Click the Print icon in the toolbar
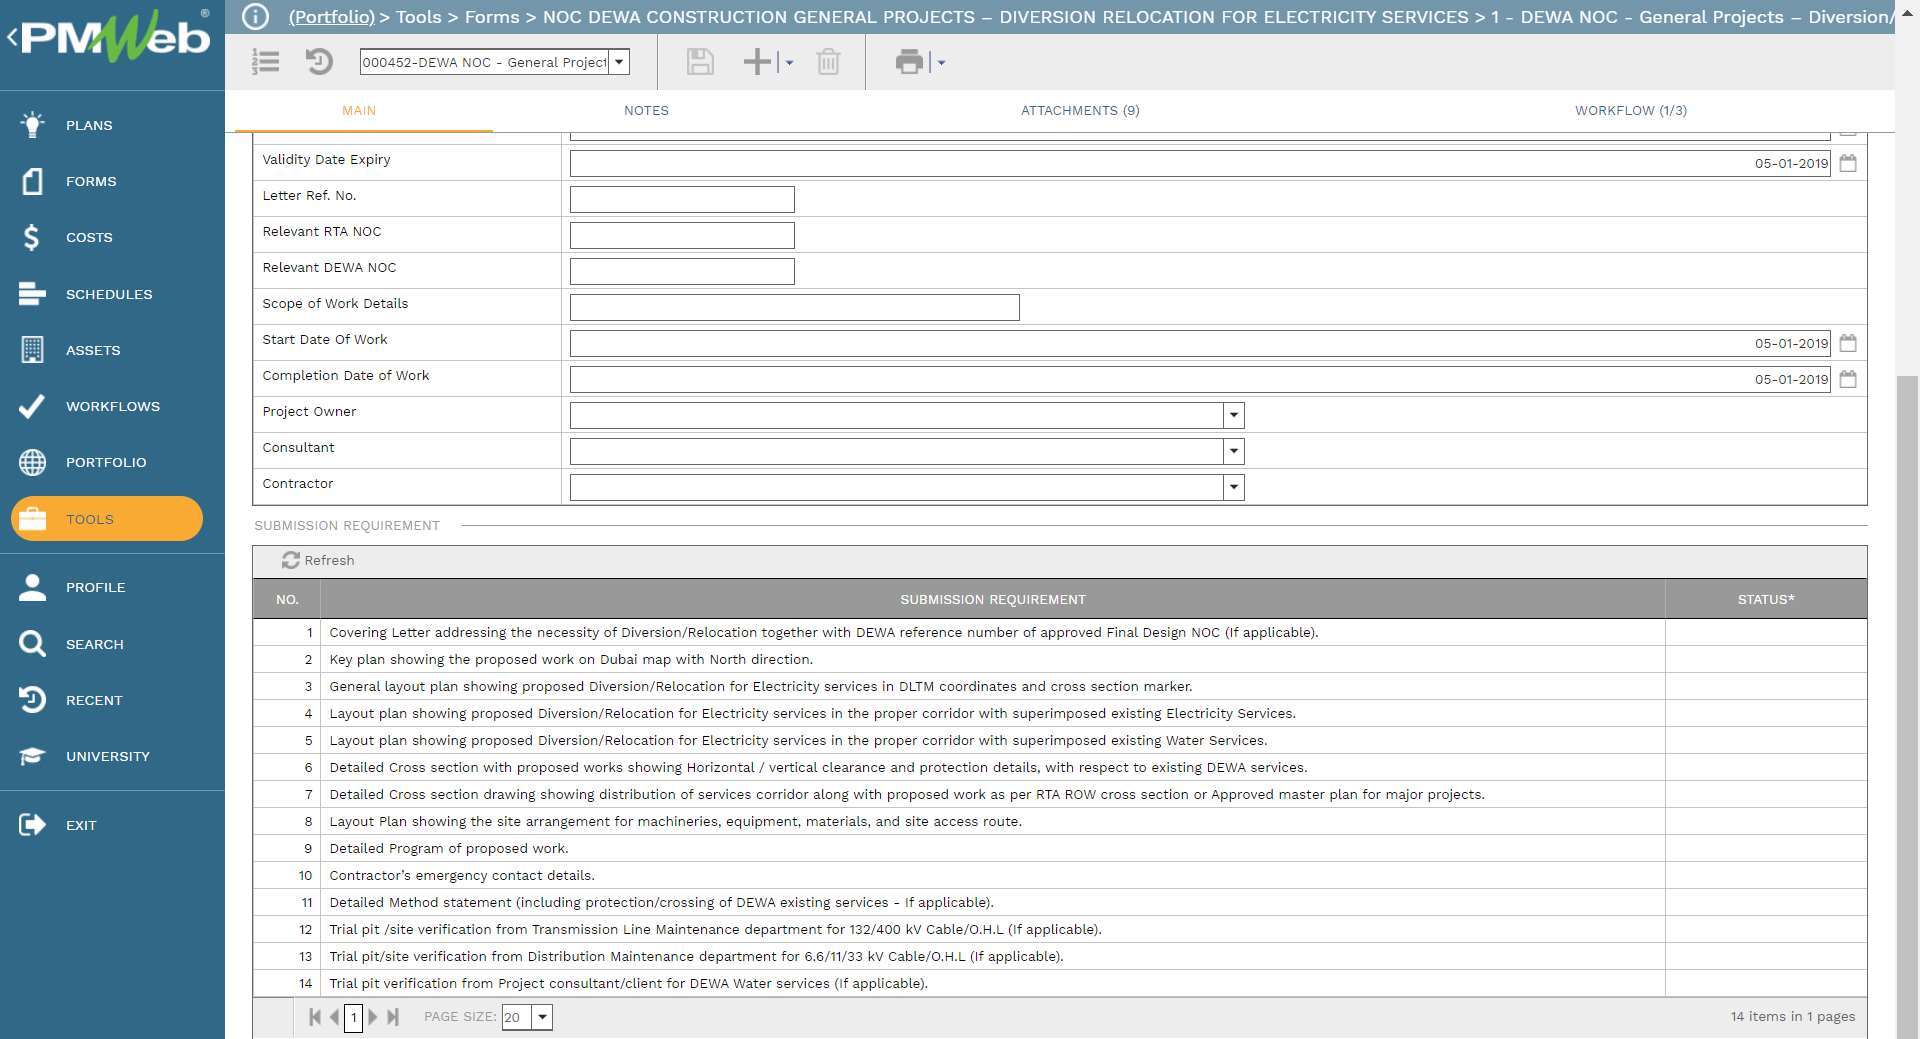This screenshot has width=1920, height=1039. (909, 62)
